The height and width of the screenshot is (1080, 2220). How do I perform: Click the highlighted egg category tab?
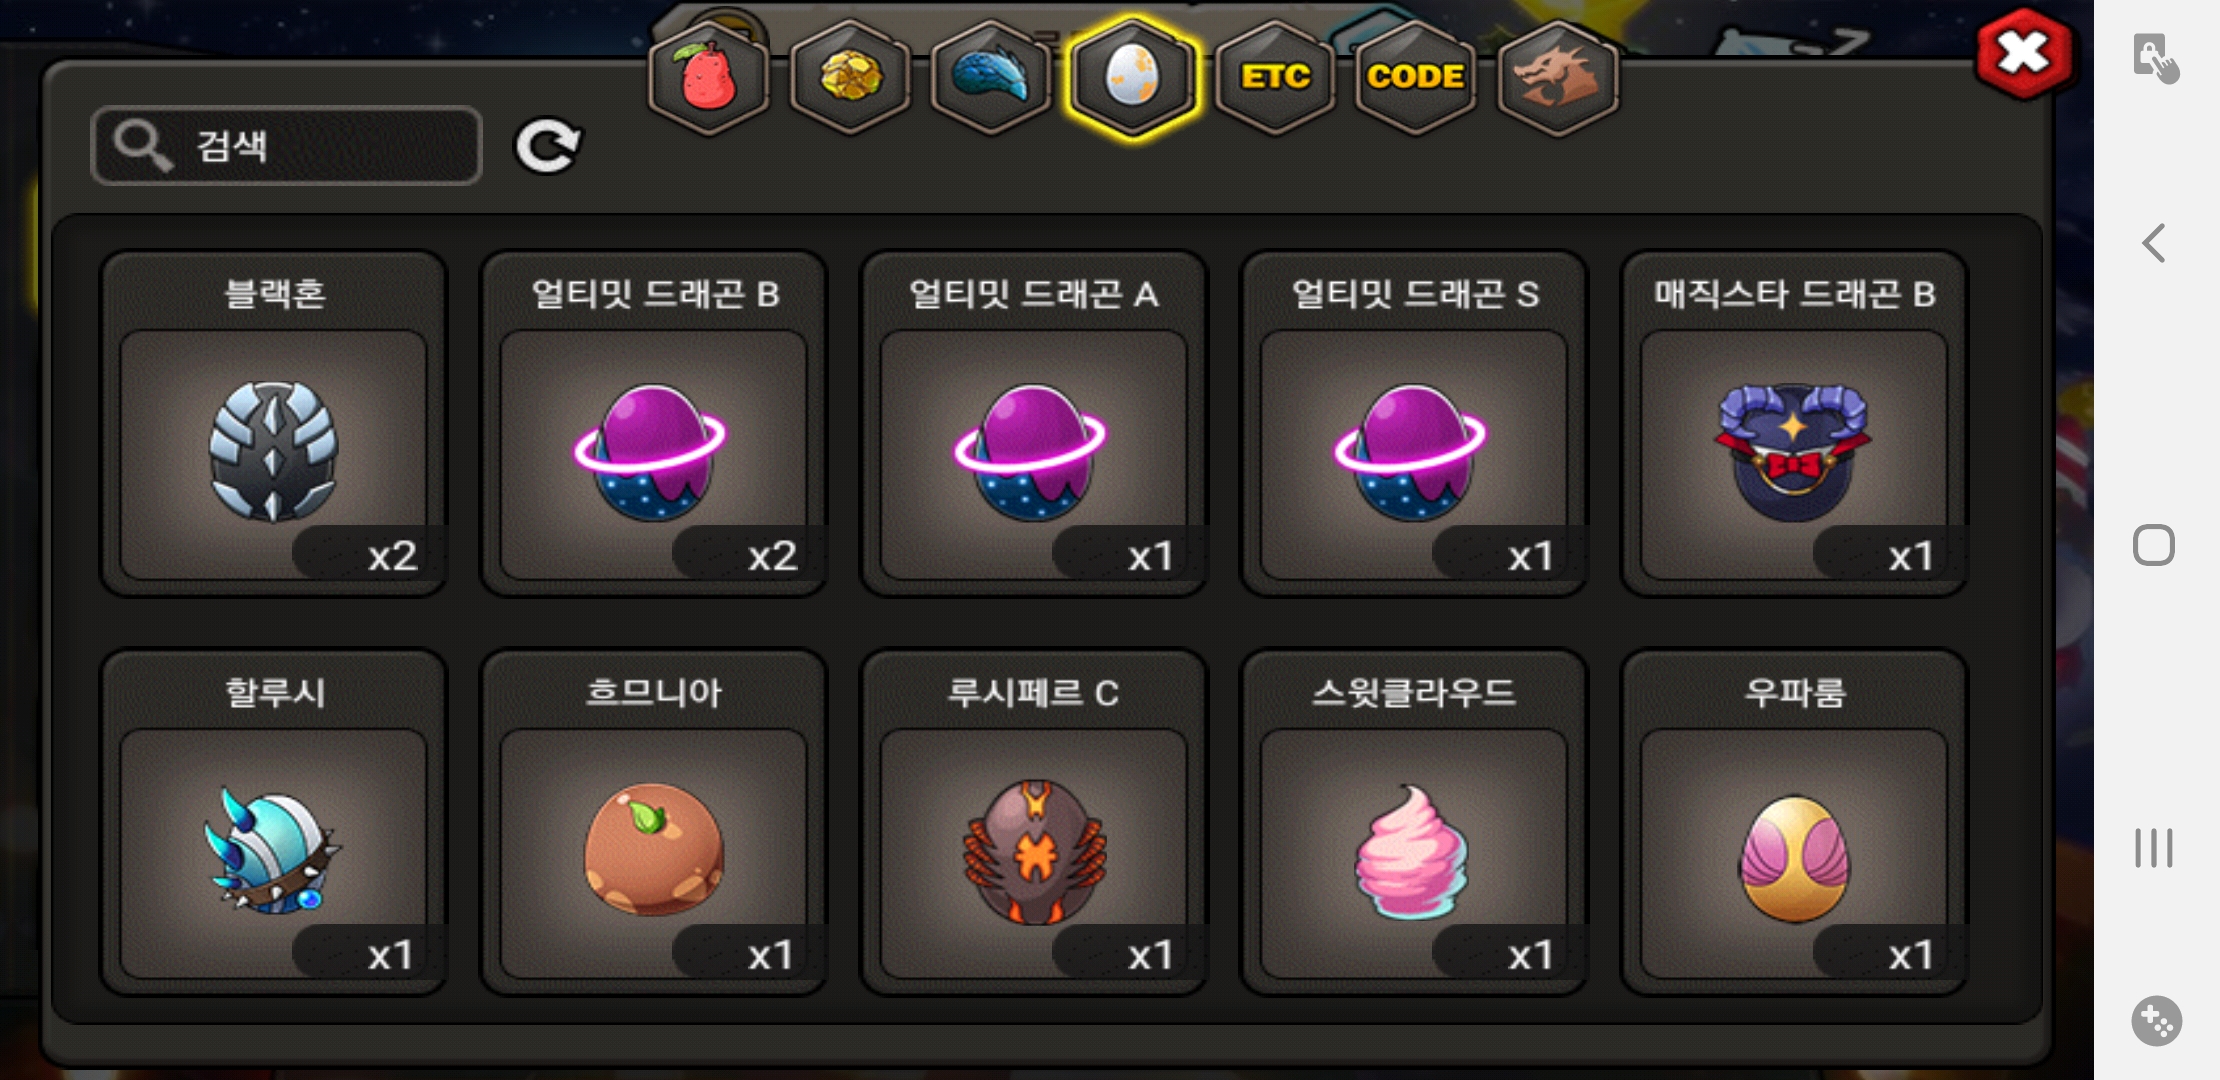point(1132,78)
